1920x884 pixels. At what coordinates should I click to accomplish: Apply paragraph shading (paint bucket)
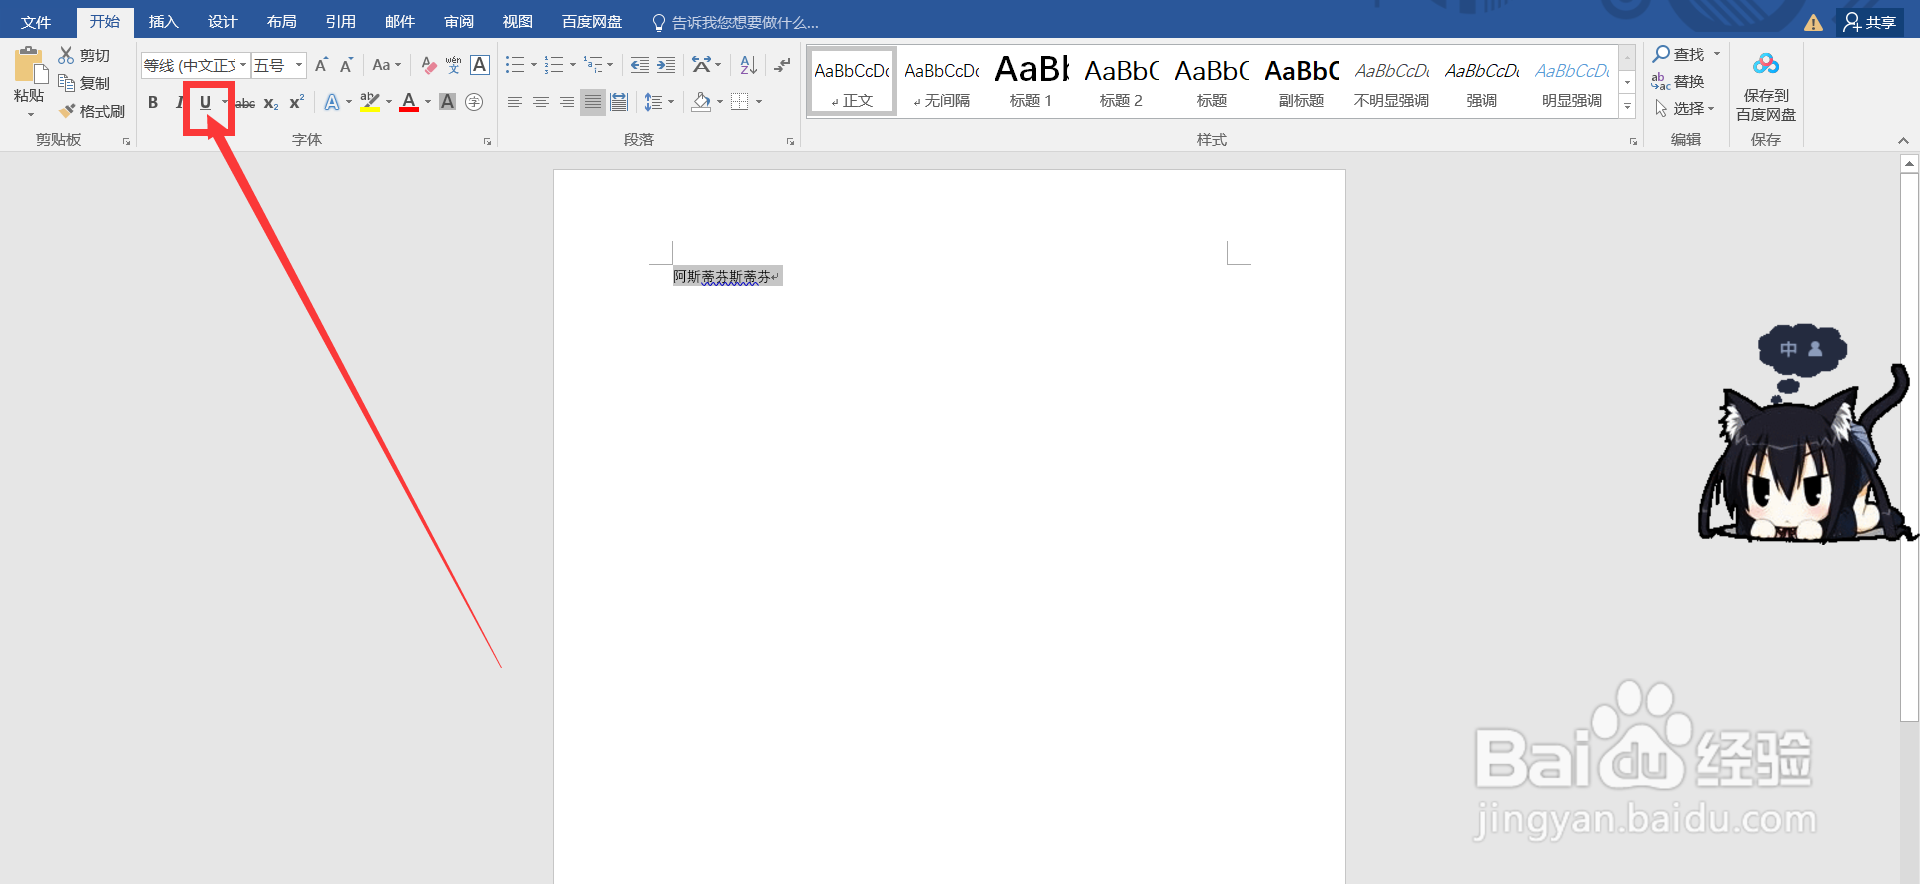[701, 102]
